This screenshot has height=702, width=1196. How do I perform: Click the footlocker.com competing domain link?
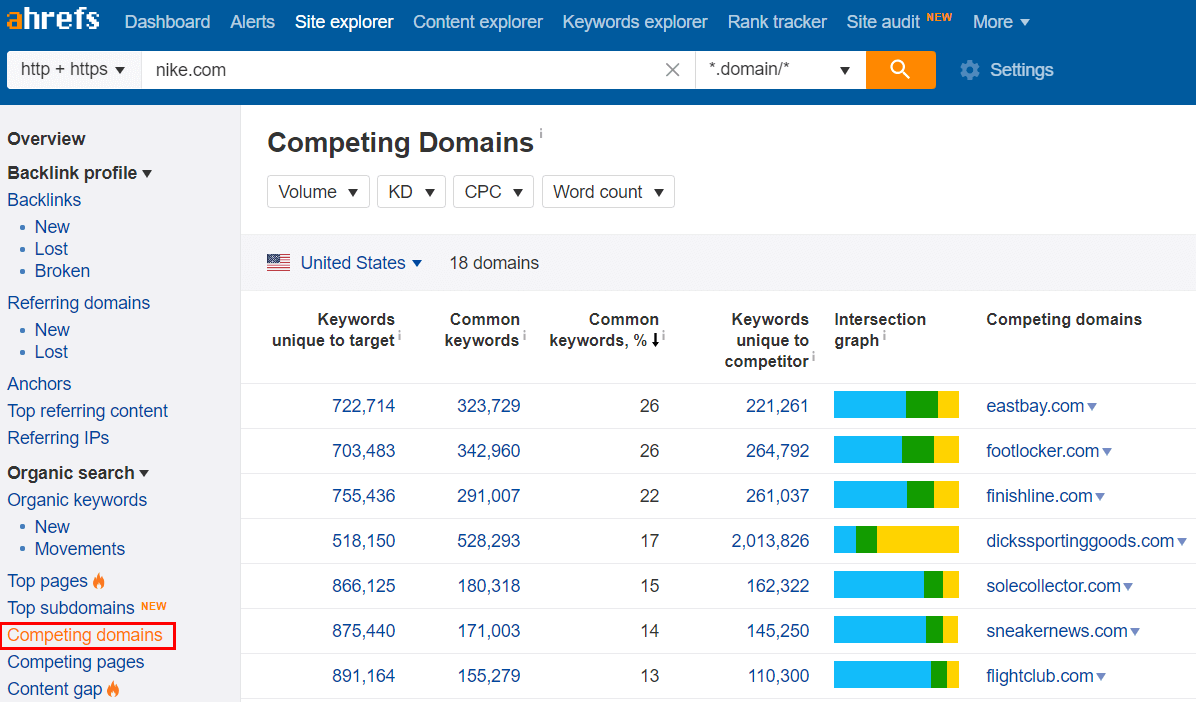[x=1042, y=451]
